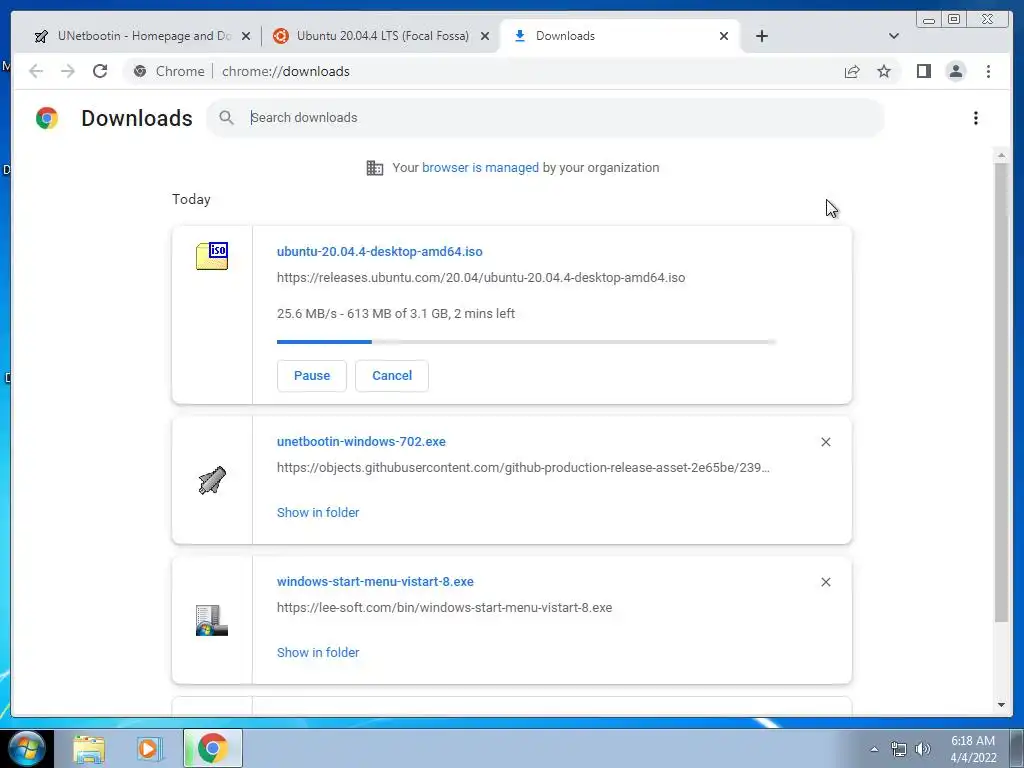Open the profile avatar icon
Image resolution: width=1024 pixels, height=768 pixels.
coord(955,71)
